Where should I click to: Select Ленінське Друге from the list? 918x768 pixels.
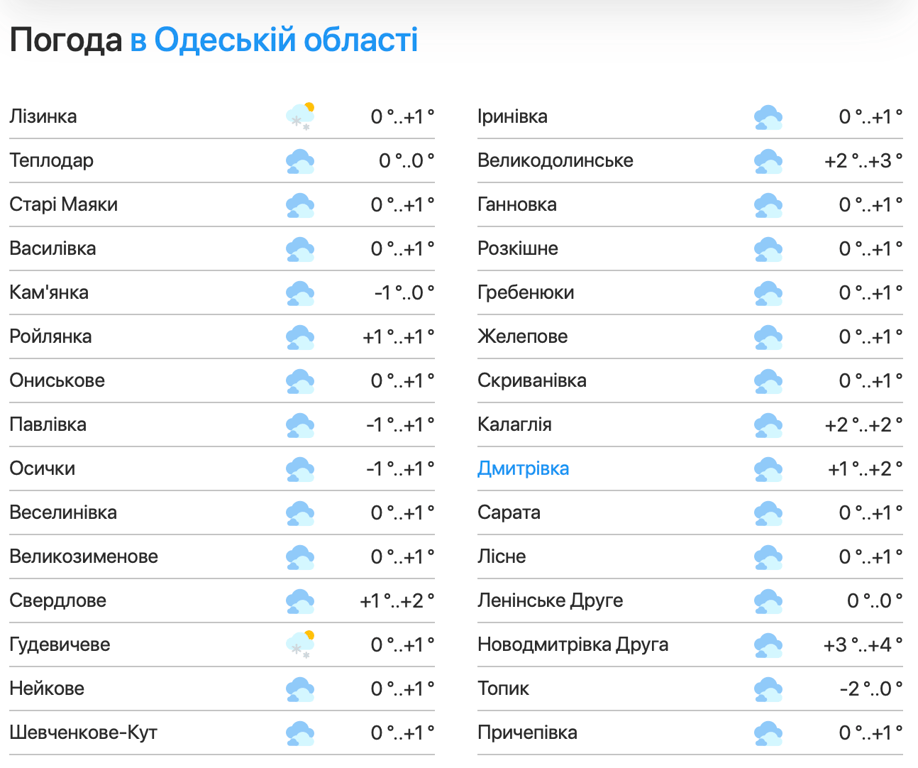[550, 601]
